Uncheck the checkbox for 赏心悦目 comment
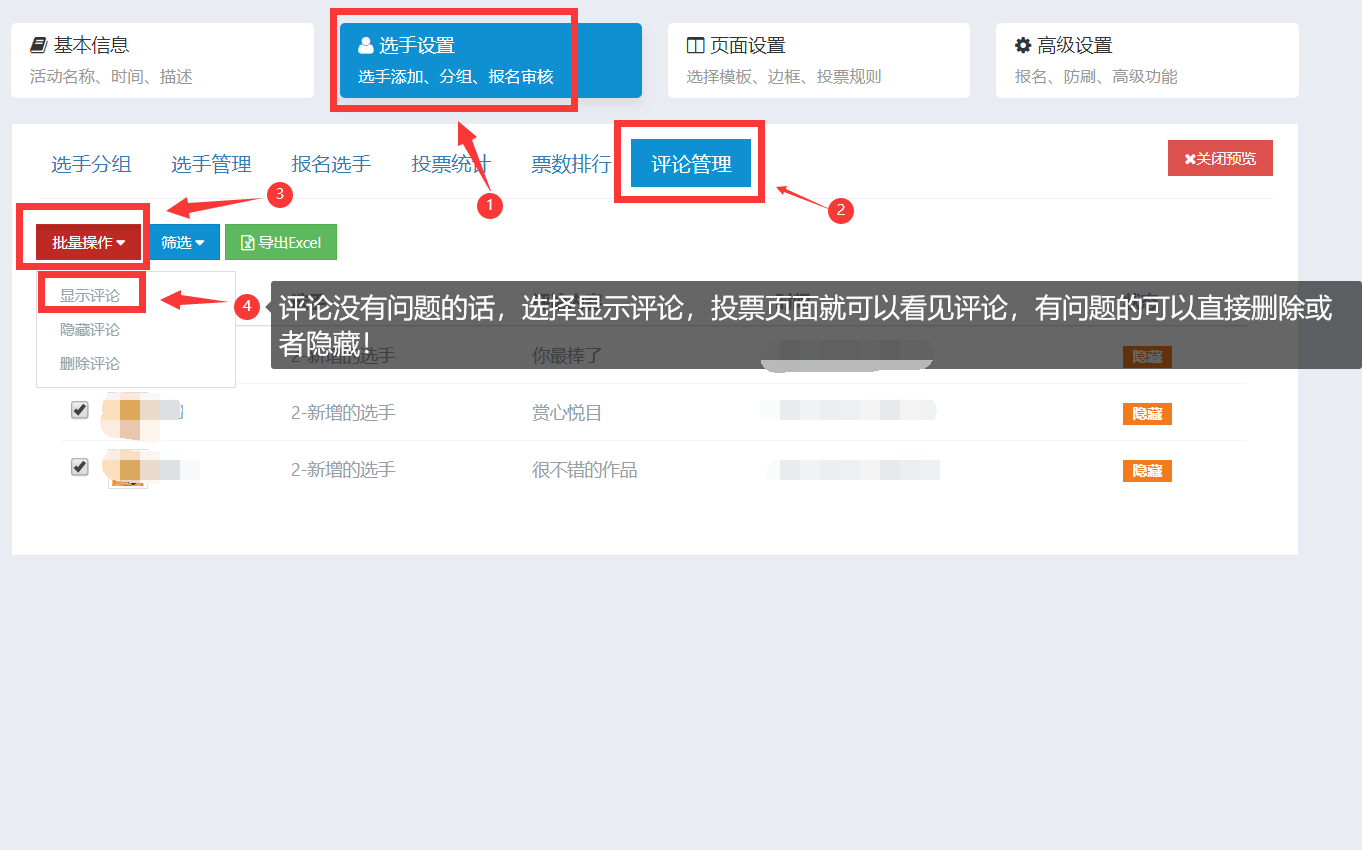Viewport: 1362px width, 850px height. coord(80,410)
